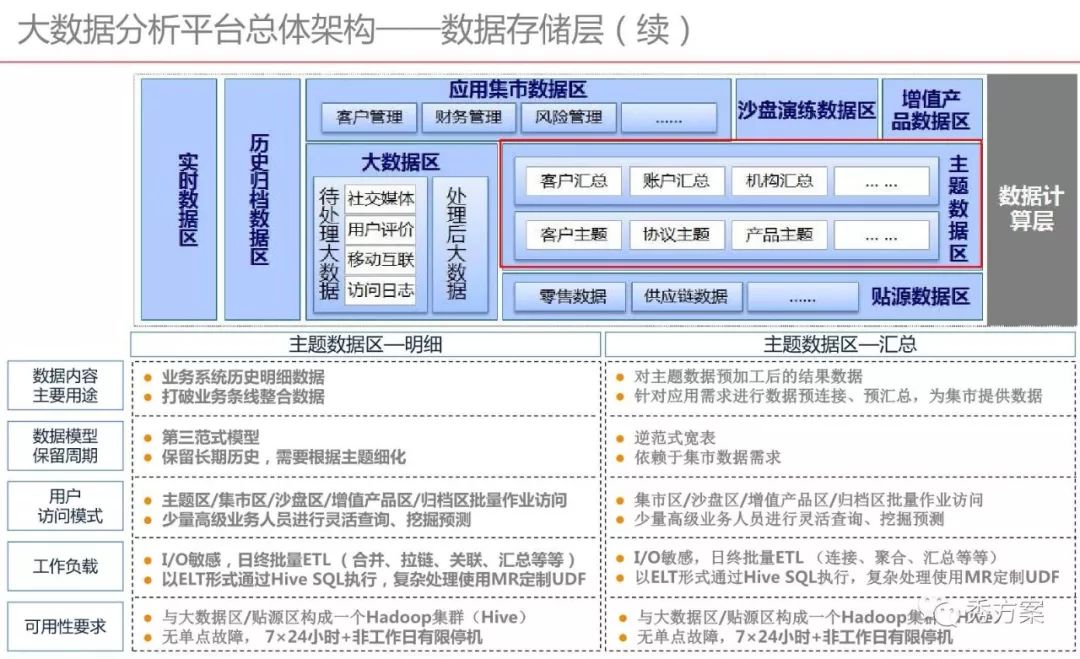Select the 数据模型保留周期 row label
Screen dimensions: 1080x659
(x=65, y=446)
